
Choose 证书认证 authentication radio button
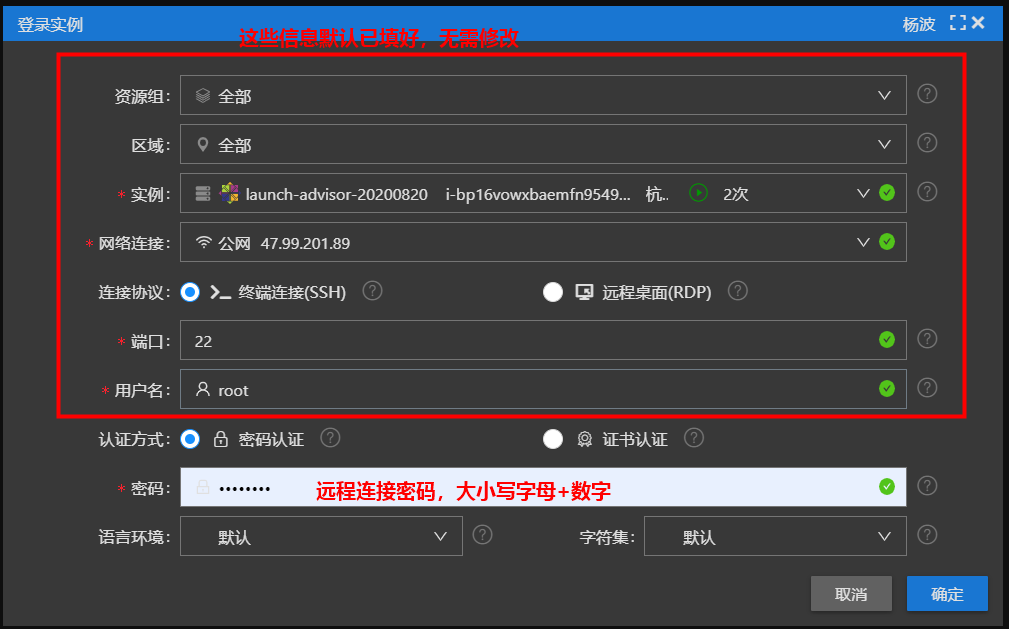point(553,439)
